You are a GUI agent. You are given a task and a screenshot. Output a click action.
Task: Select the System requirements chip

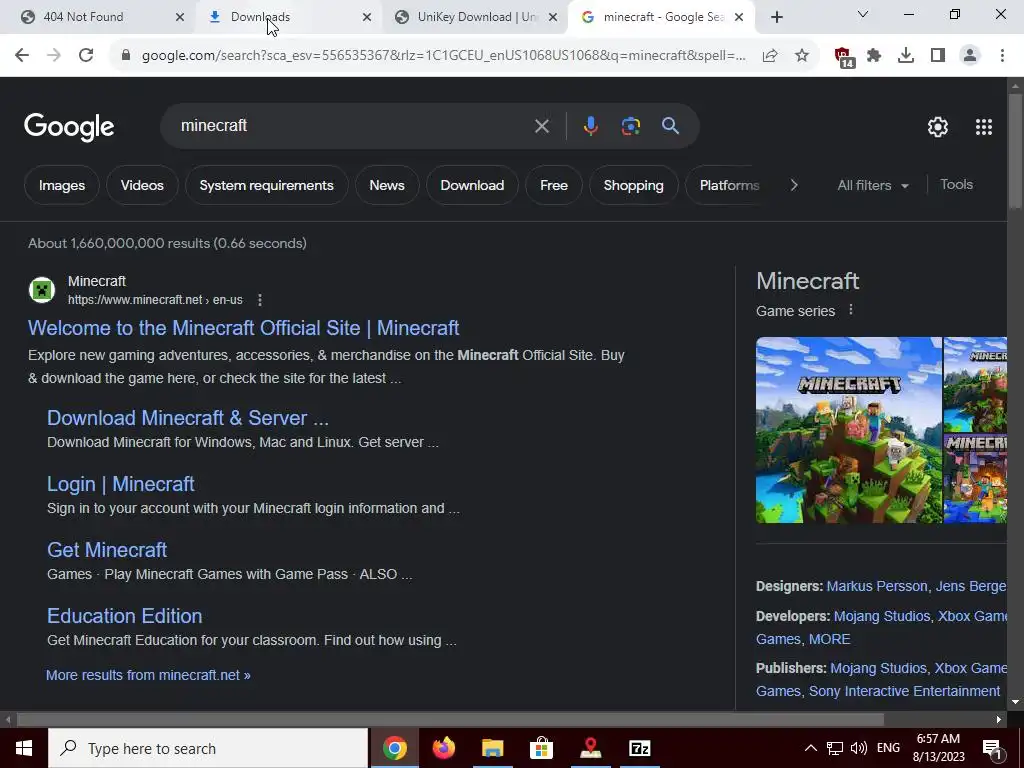pos(266,185)
